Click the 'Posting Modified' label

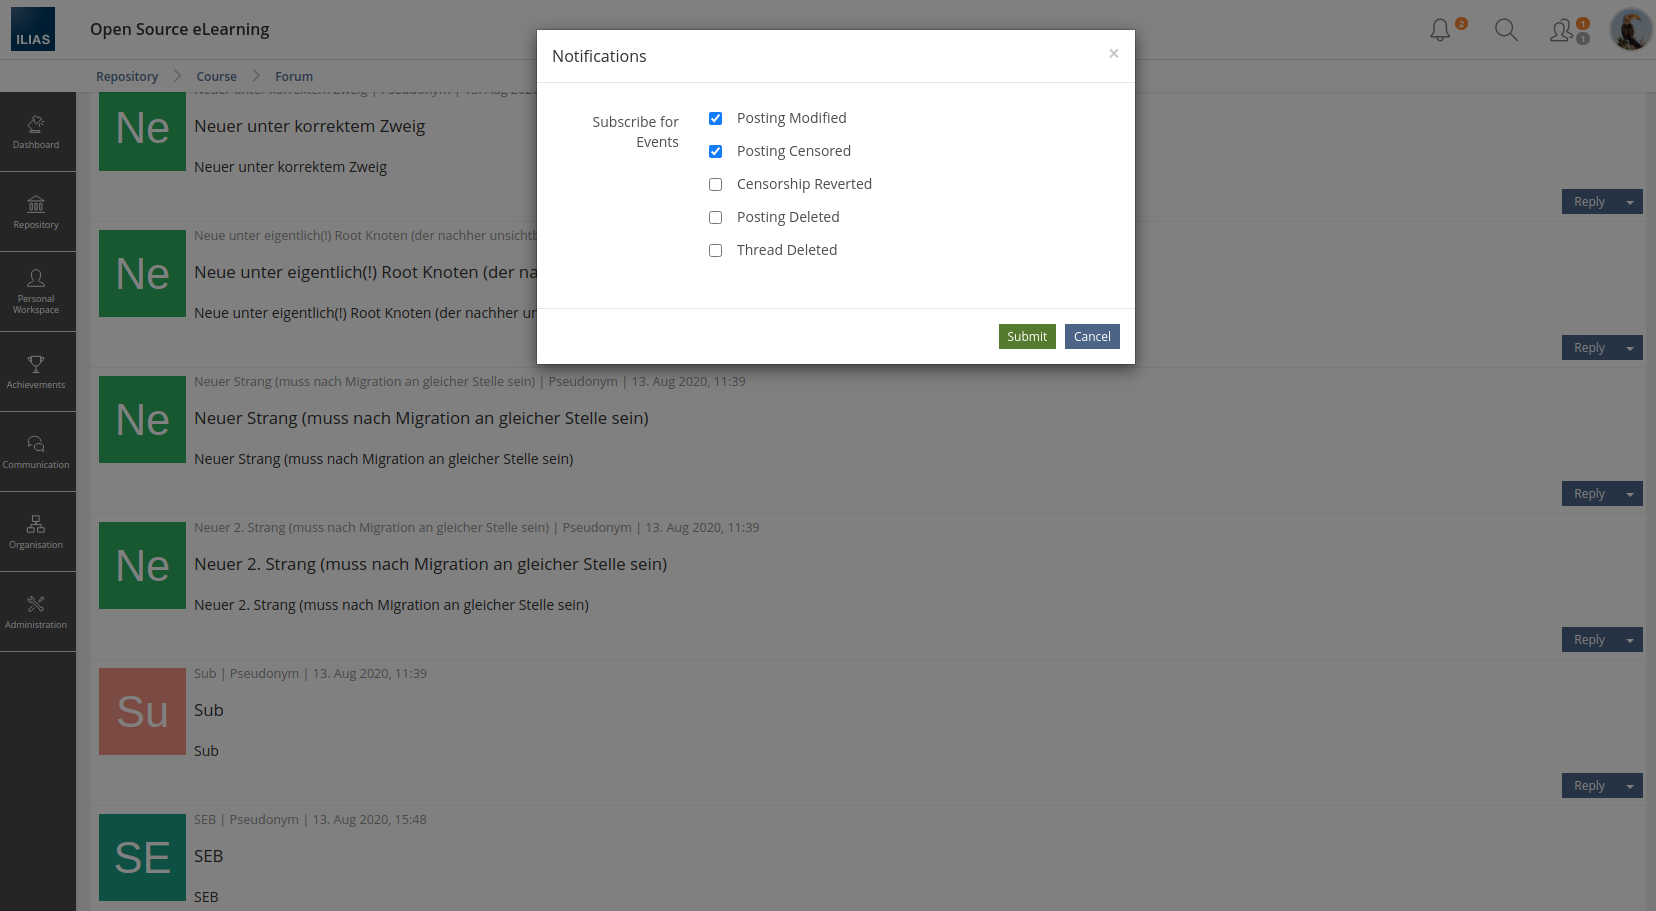(x=791, y=118)
